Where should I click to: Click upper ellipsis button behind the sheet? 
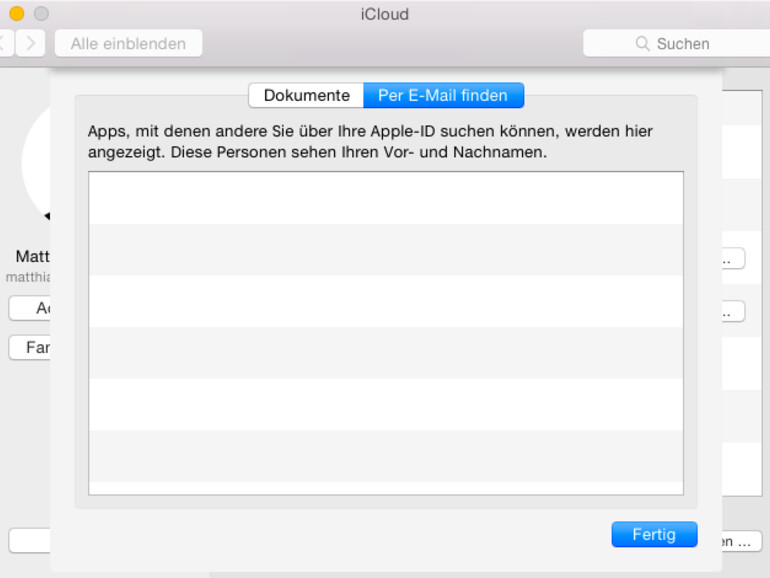pyautogui.click(x=733, y=259)
